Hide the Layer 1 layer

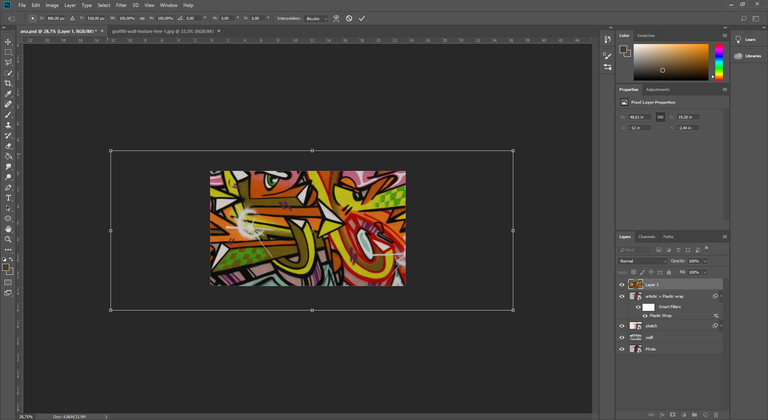[x=622, y=285]
